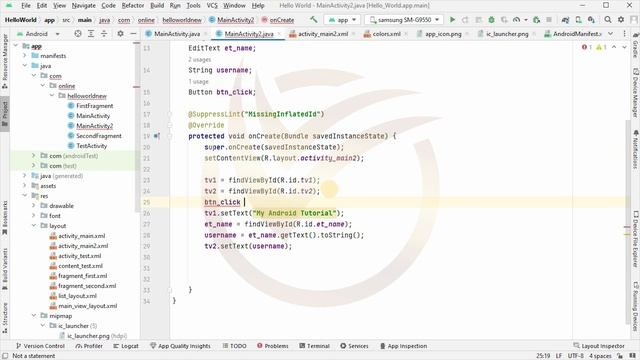Toggle the Structure side tool window
The height and width of the screenshot is (360, 640).
[5, 318]
